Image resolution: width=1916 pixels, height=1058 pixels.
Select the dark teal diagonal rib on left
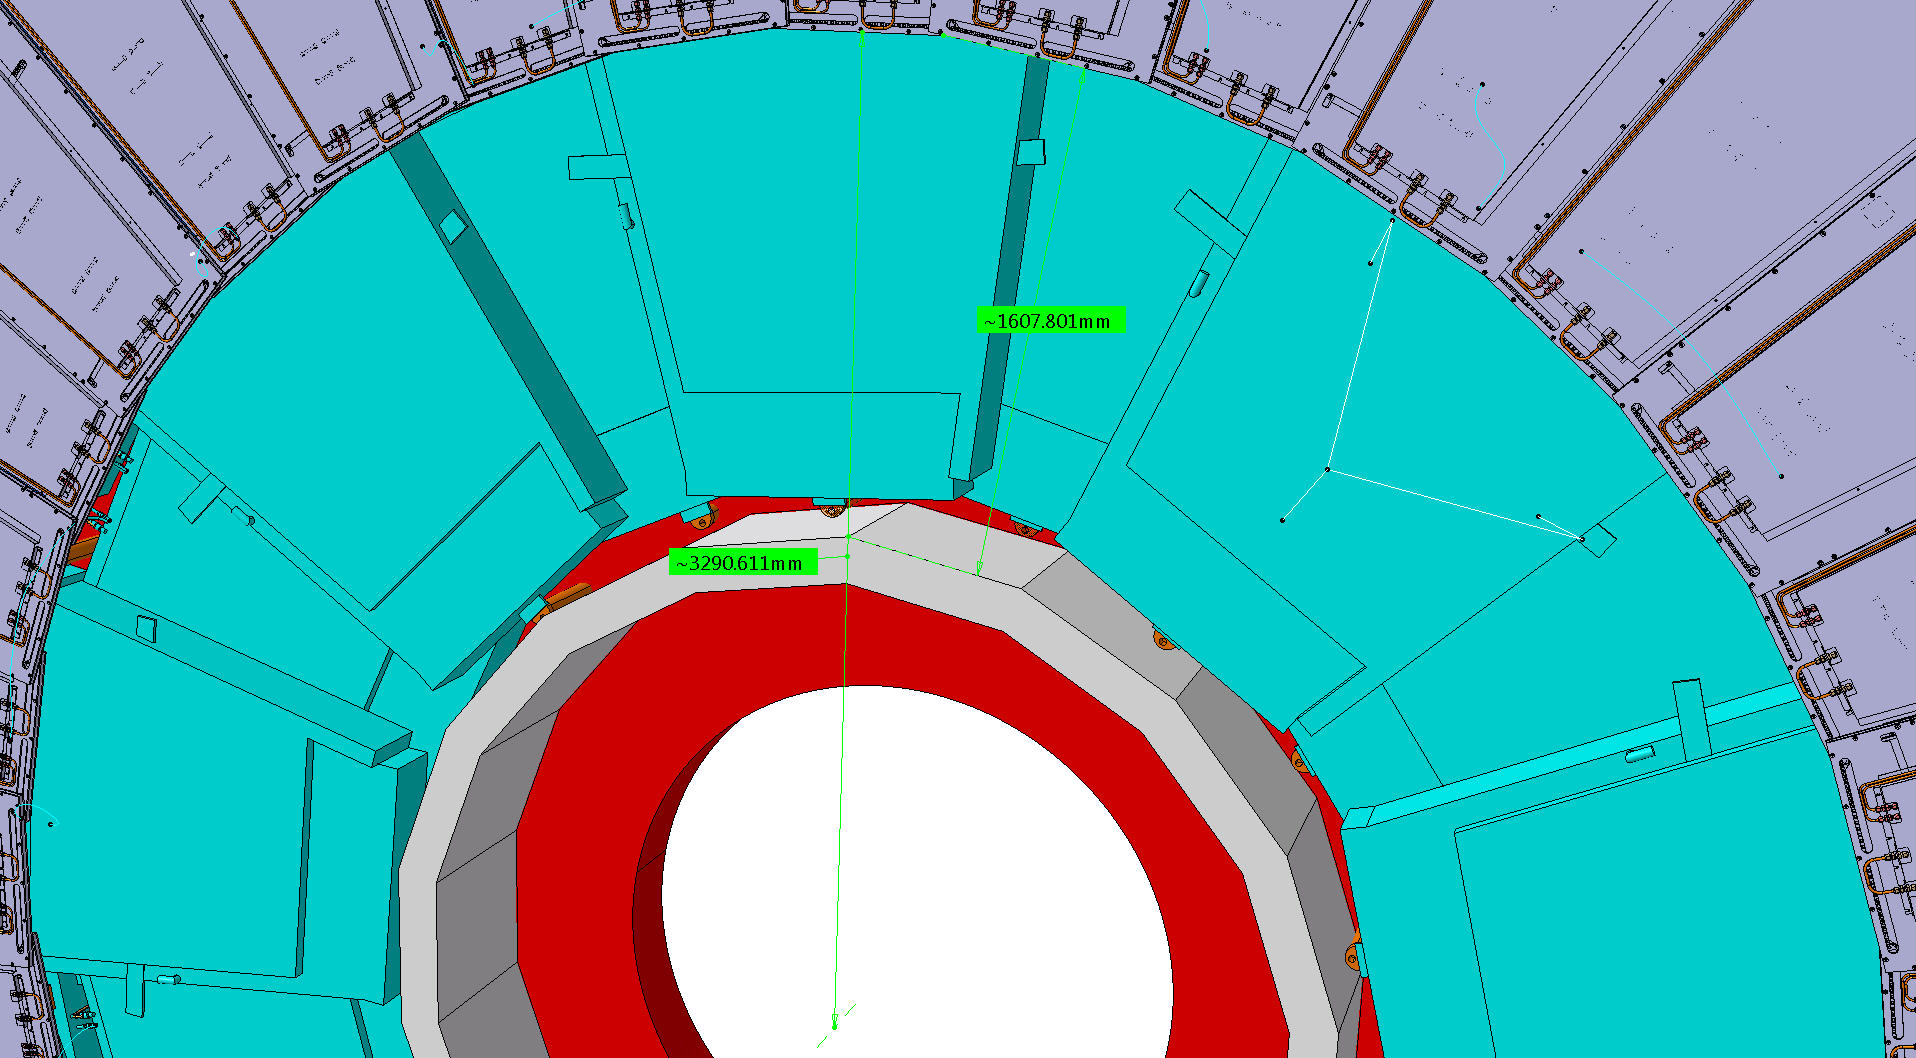click(510, 320)
